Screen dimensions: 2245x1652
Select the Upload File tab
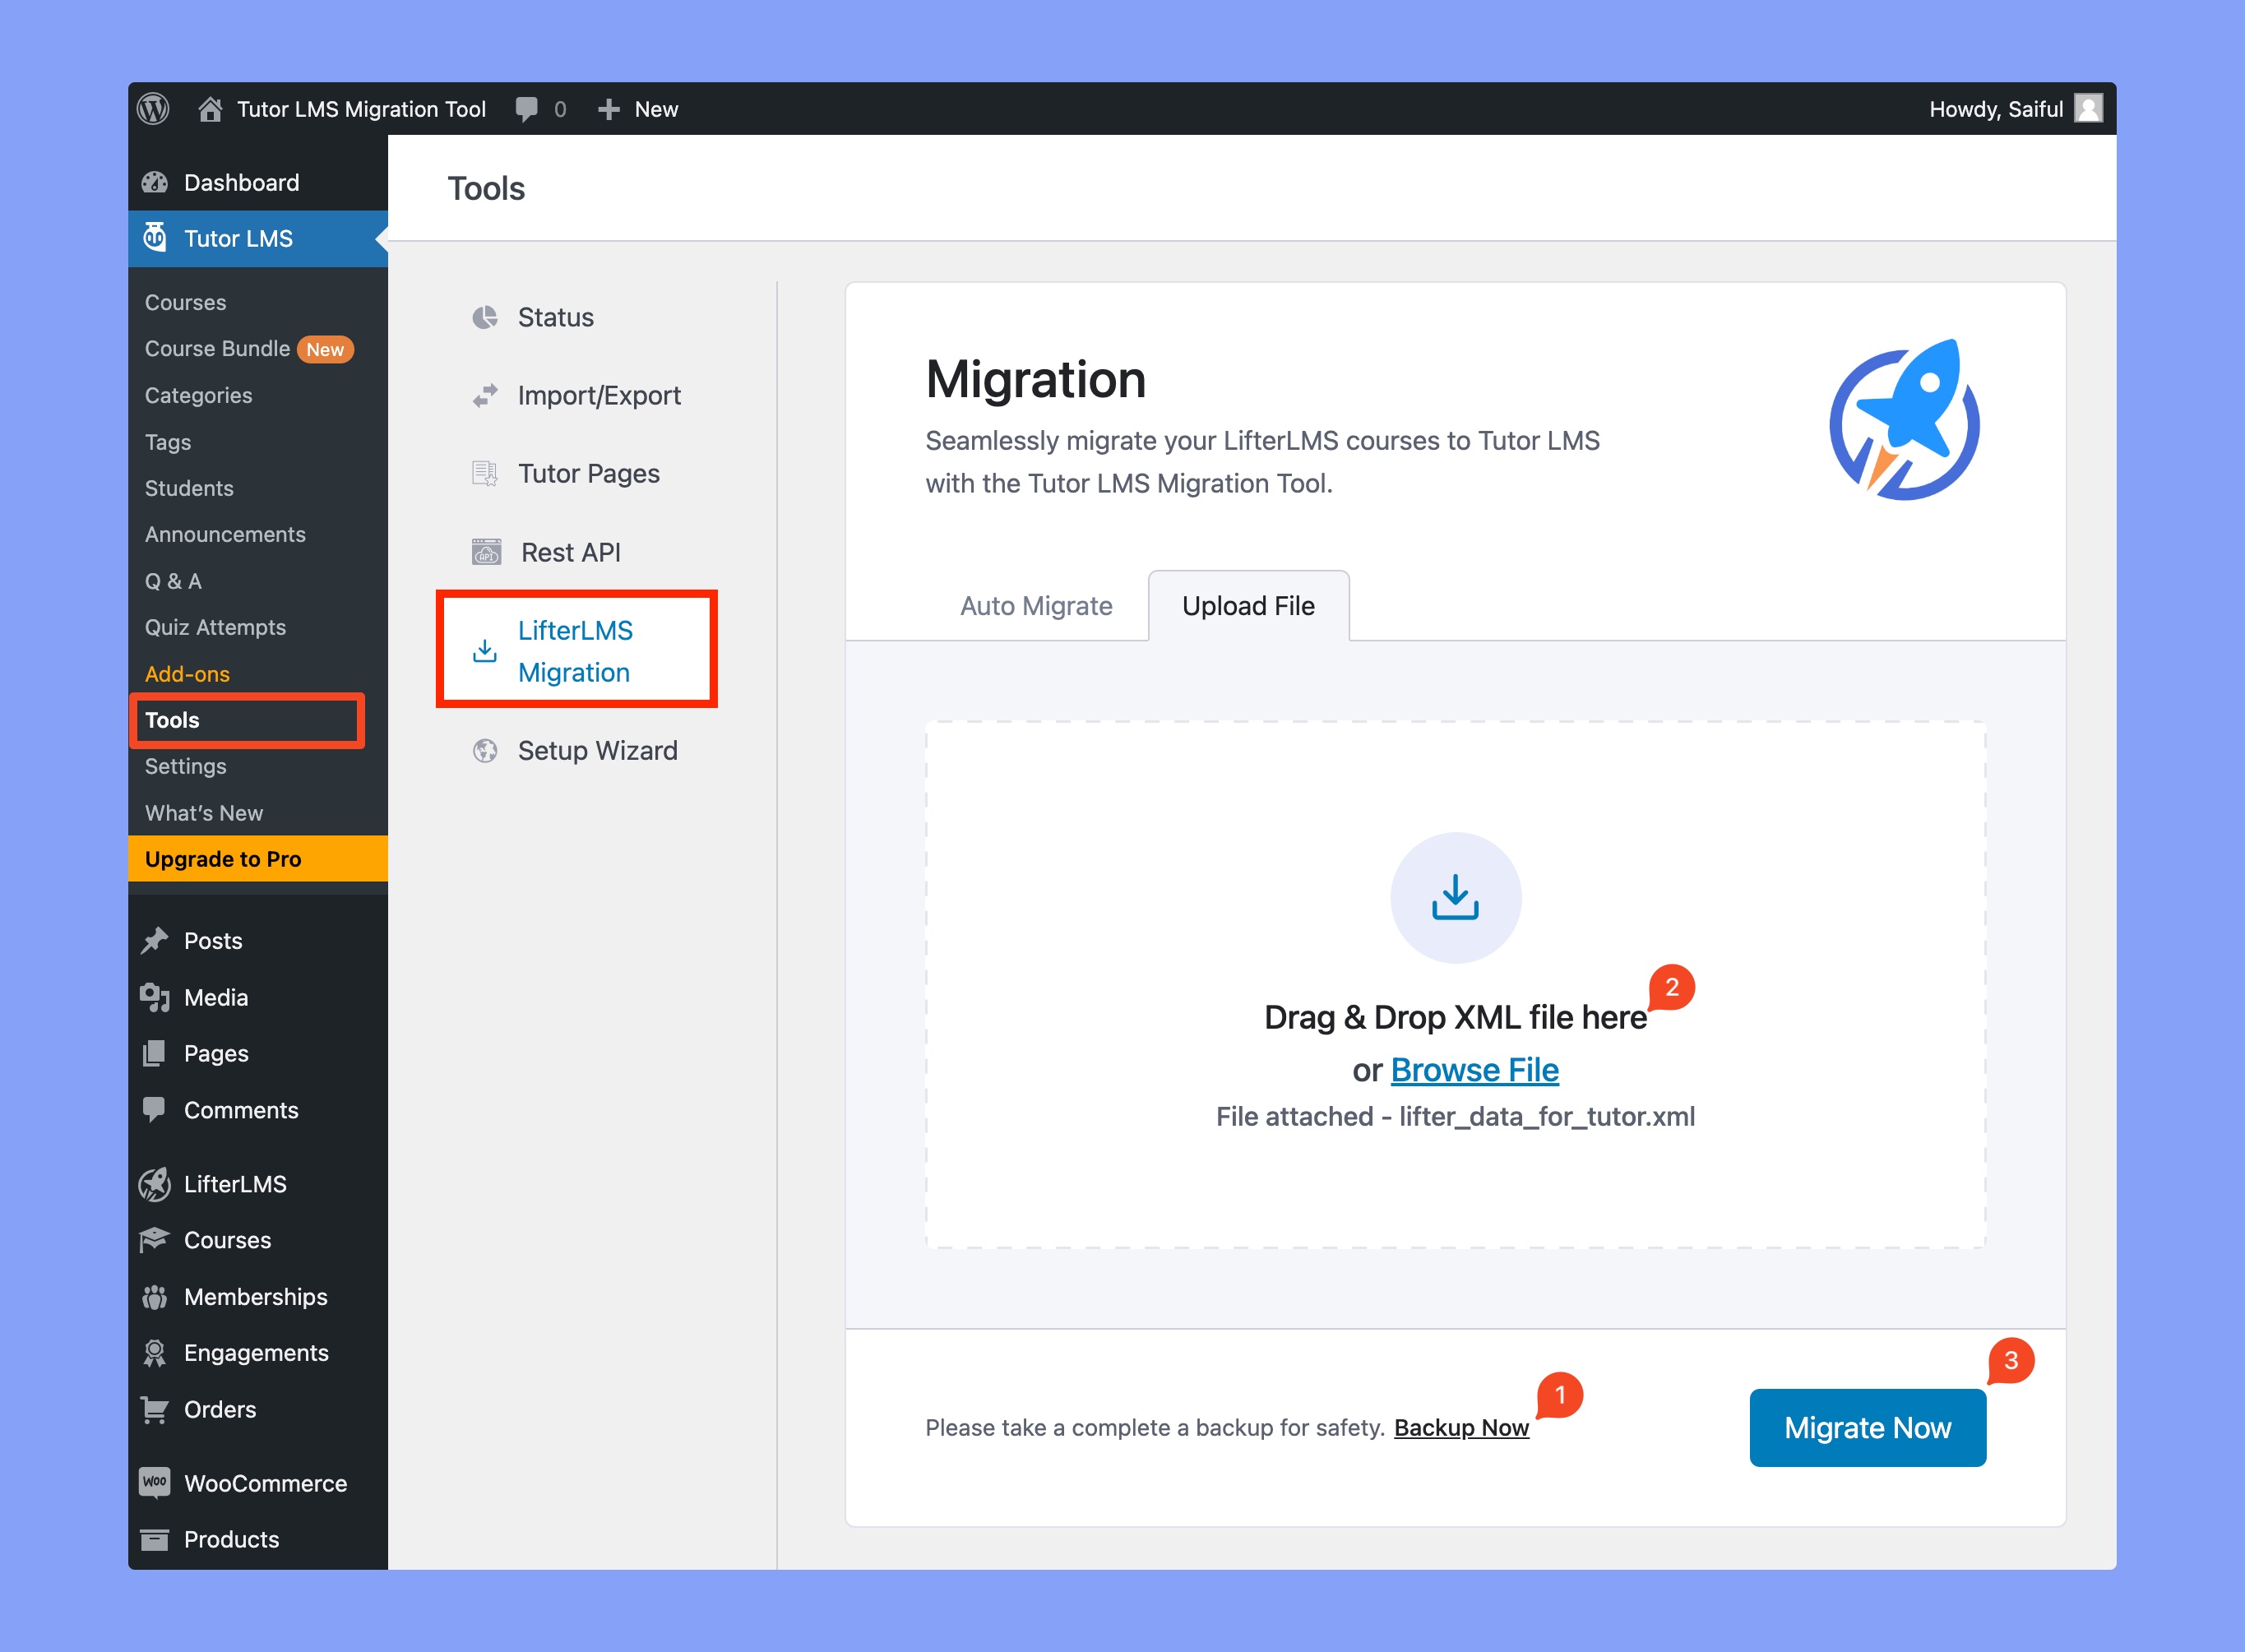point(1248,606)
